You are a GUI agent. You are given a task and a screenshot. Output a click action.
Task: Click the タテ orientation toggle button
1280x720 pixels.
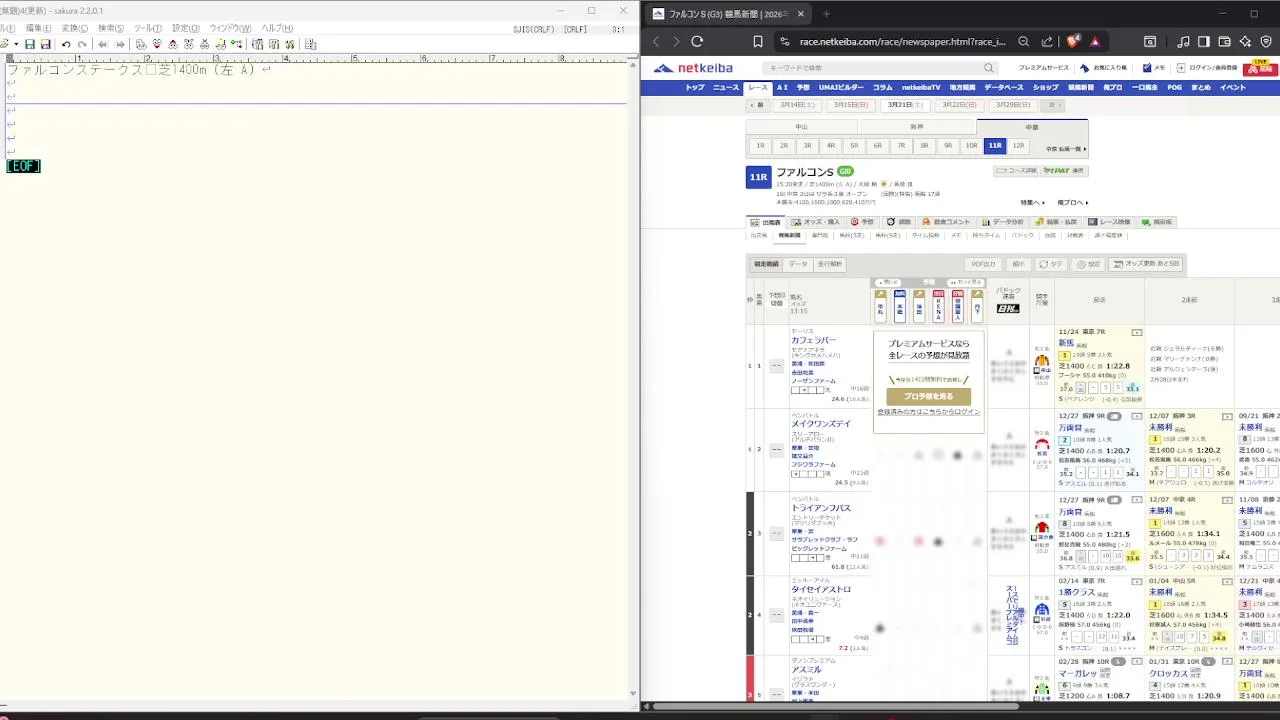point(1051,264)
